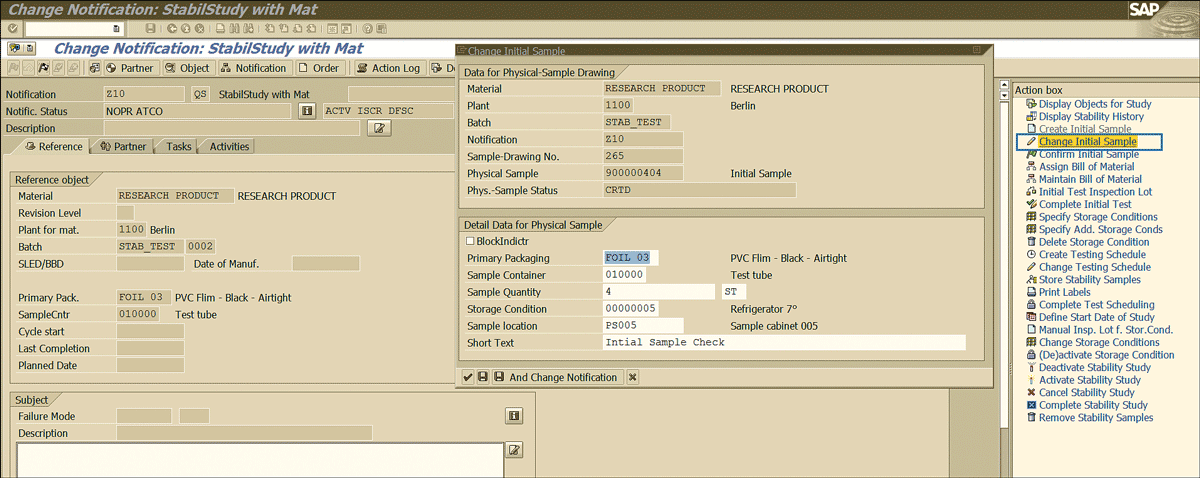Screen dimensions: 1200x478
Task: Open the Partner toolbar button
Action: tap(130, 68)
